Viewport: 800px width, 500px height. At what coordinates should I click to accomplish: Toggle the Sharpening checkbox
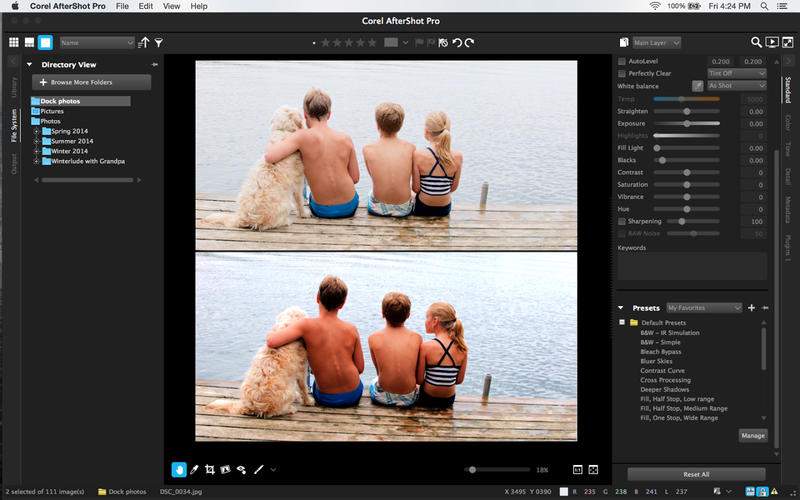coord(622,221)
